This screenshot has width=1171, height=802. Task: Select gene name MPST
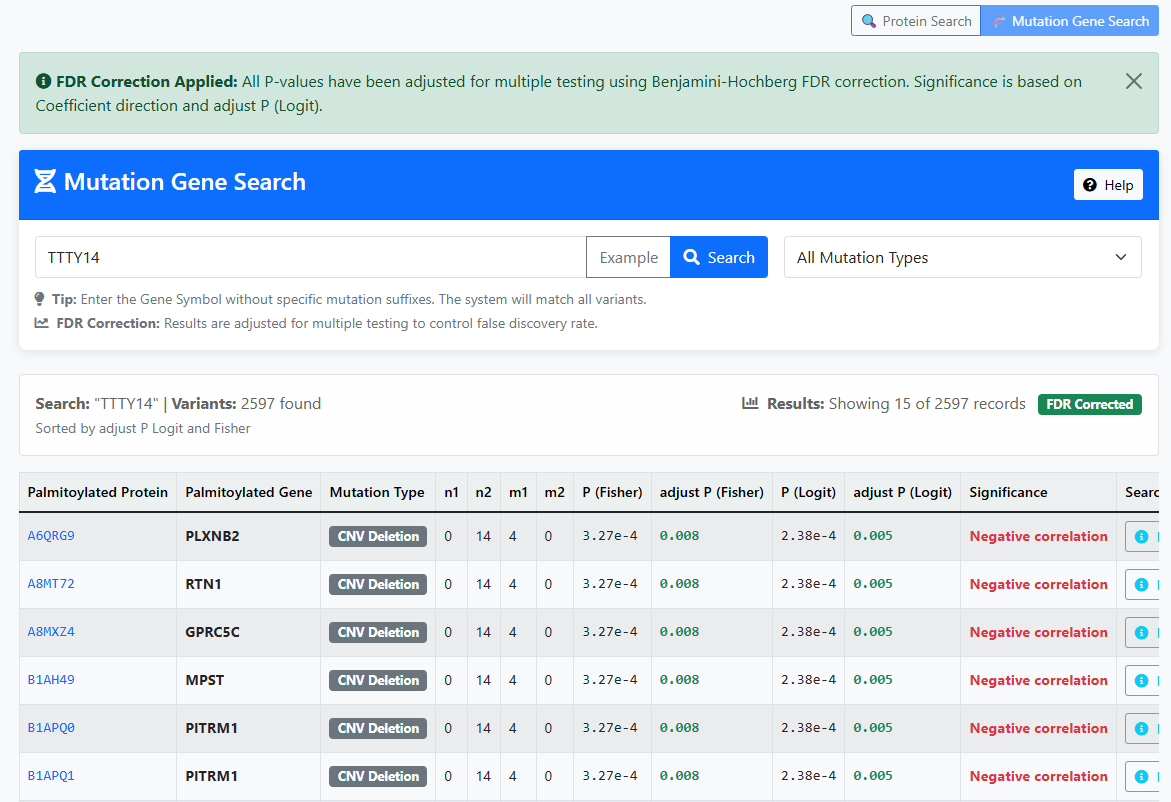pyautogui.click(x=205, y=680)
